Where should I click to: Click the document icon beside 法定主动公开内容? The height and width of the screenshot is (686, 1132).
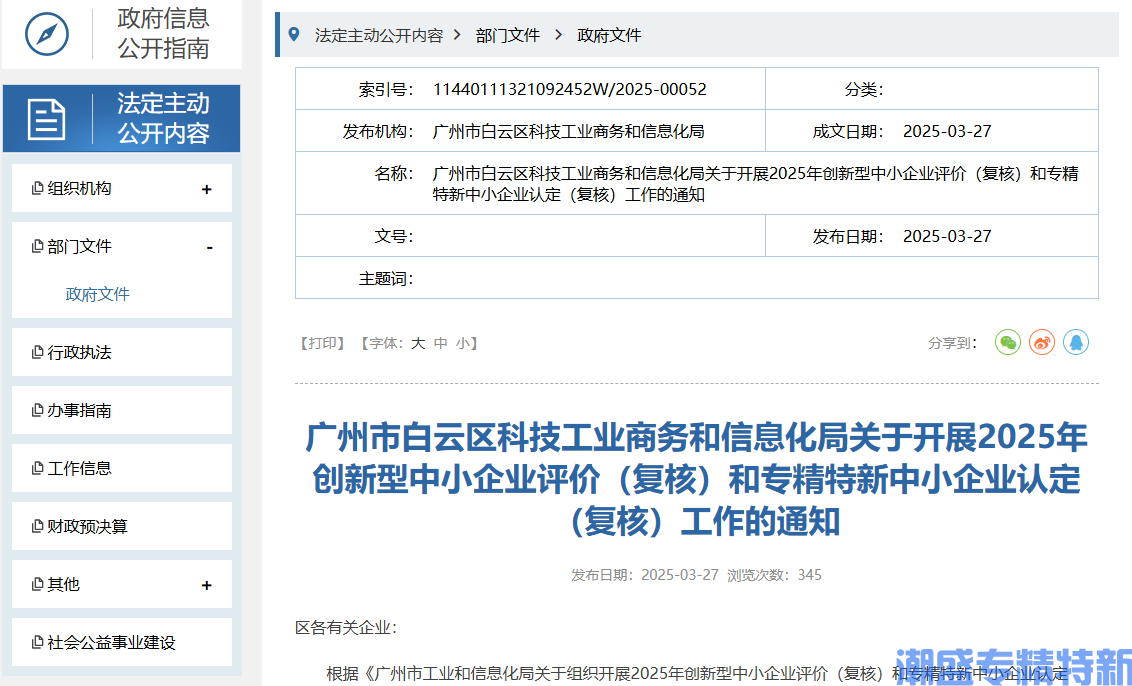point(47,119)
